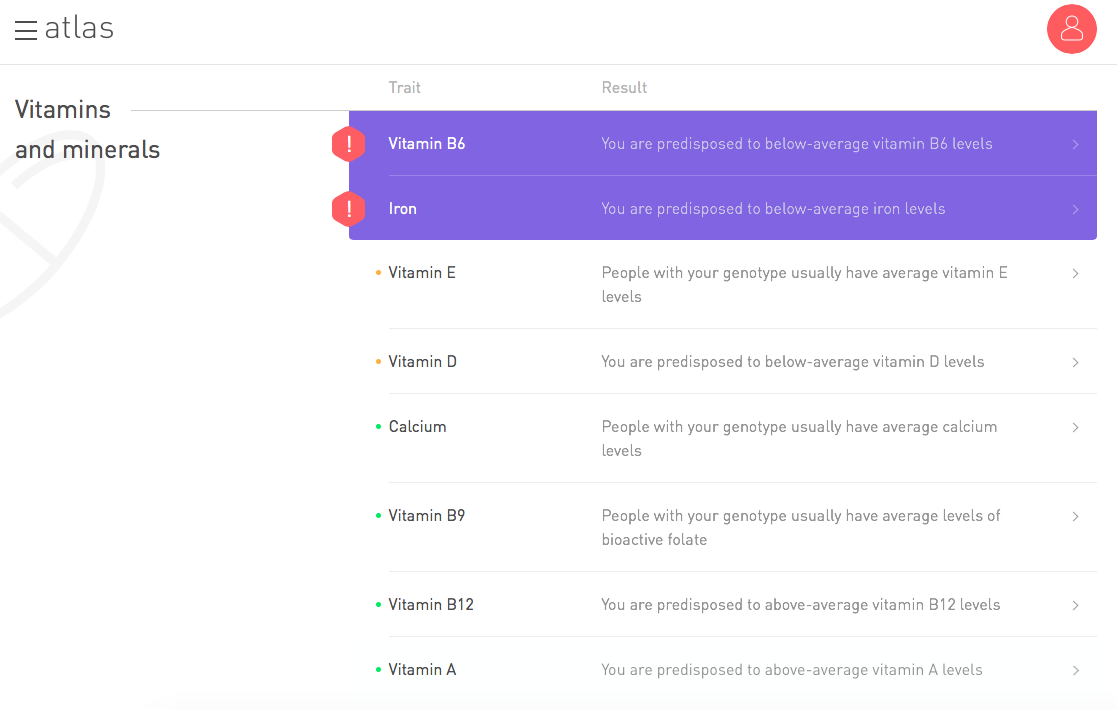This screenshot has width=1117, height=709.
Task: Open the hamburger menu
Action: 26,30
